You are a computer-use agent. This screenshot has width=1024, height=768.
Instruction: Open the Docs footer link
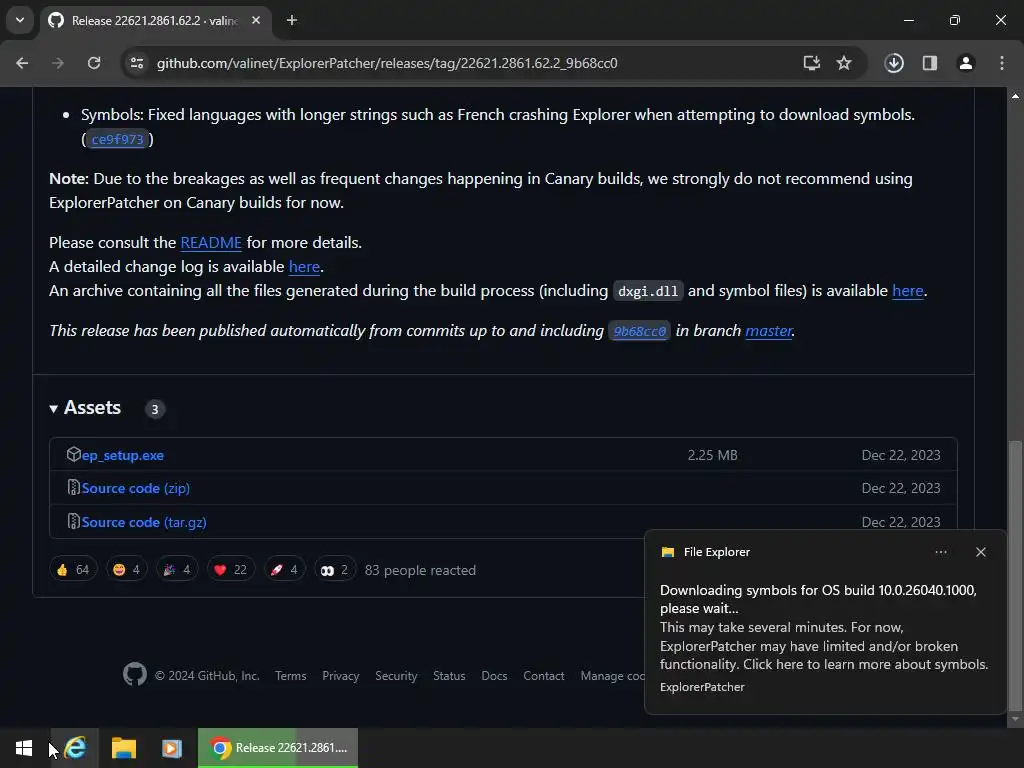pos(494,676)
